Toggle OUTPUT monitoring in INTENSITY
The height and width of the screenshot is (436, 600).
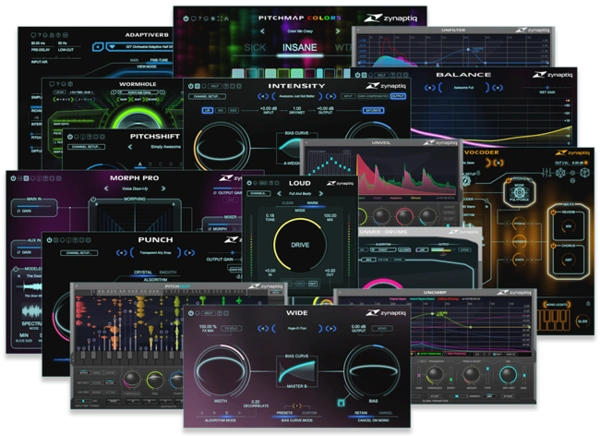(398, 96)
